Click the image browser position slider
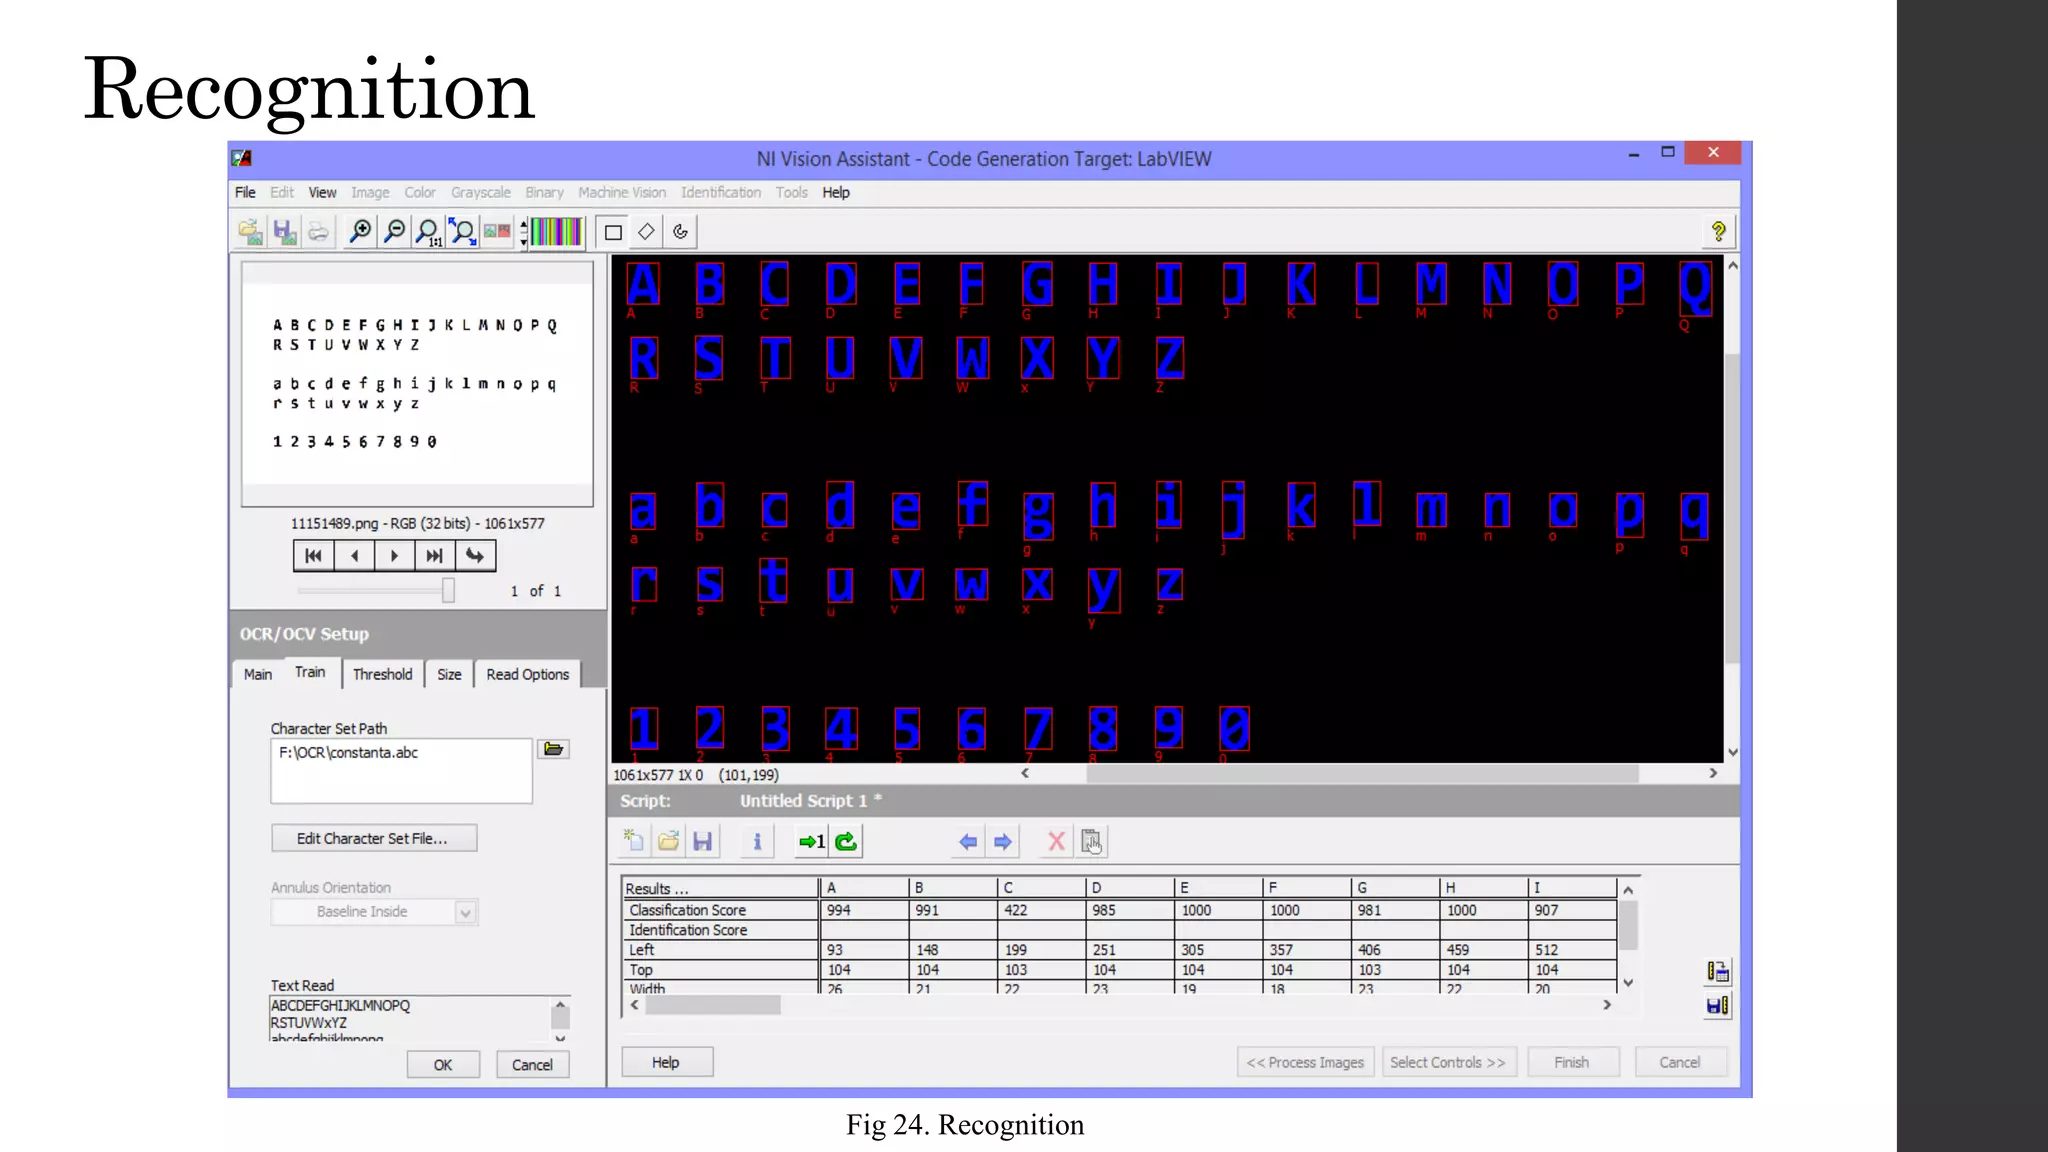The width and height of the screenshot is (2048, 1152). coord(448,590)
